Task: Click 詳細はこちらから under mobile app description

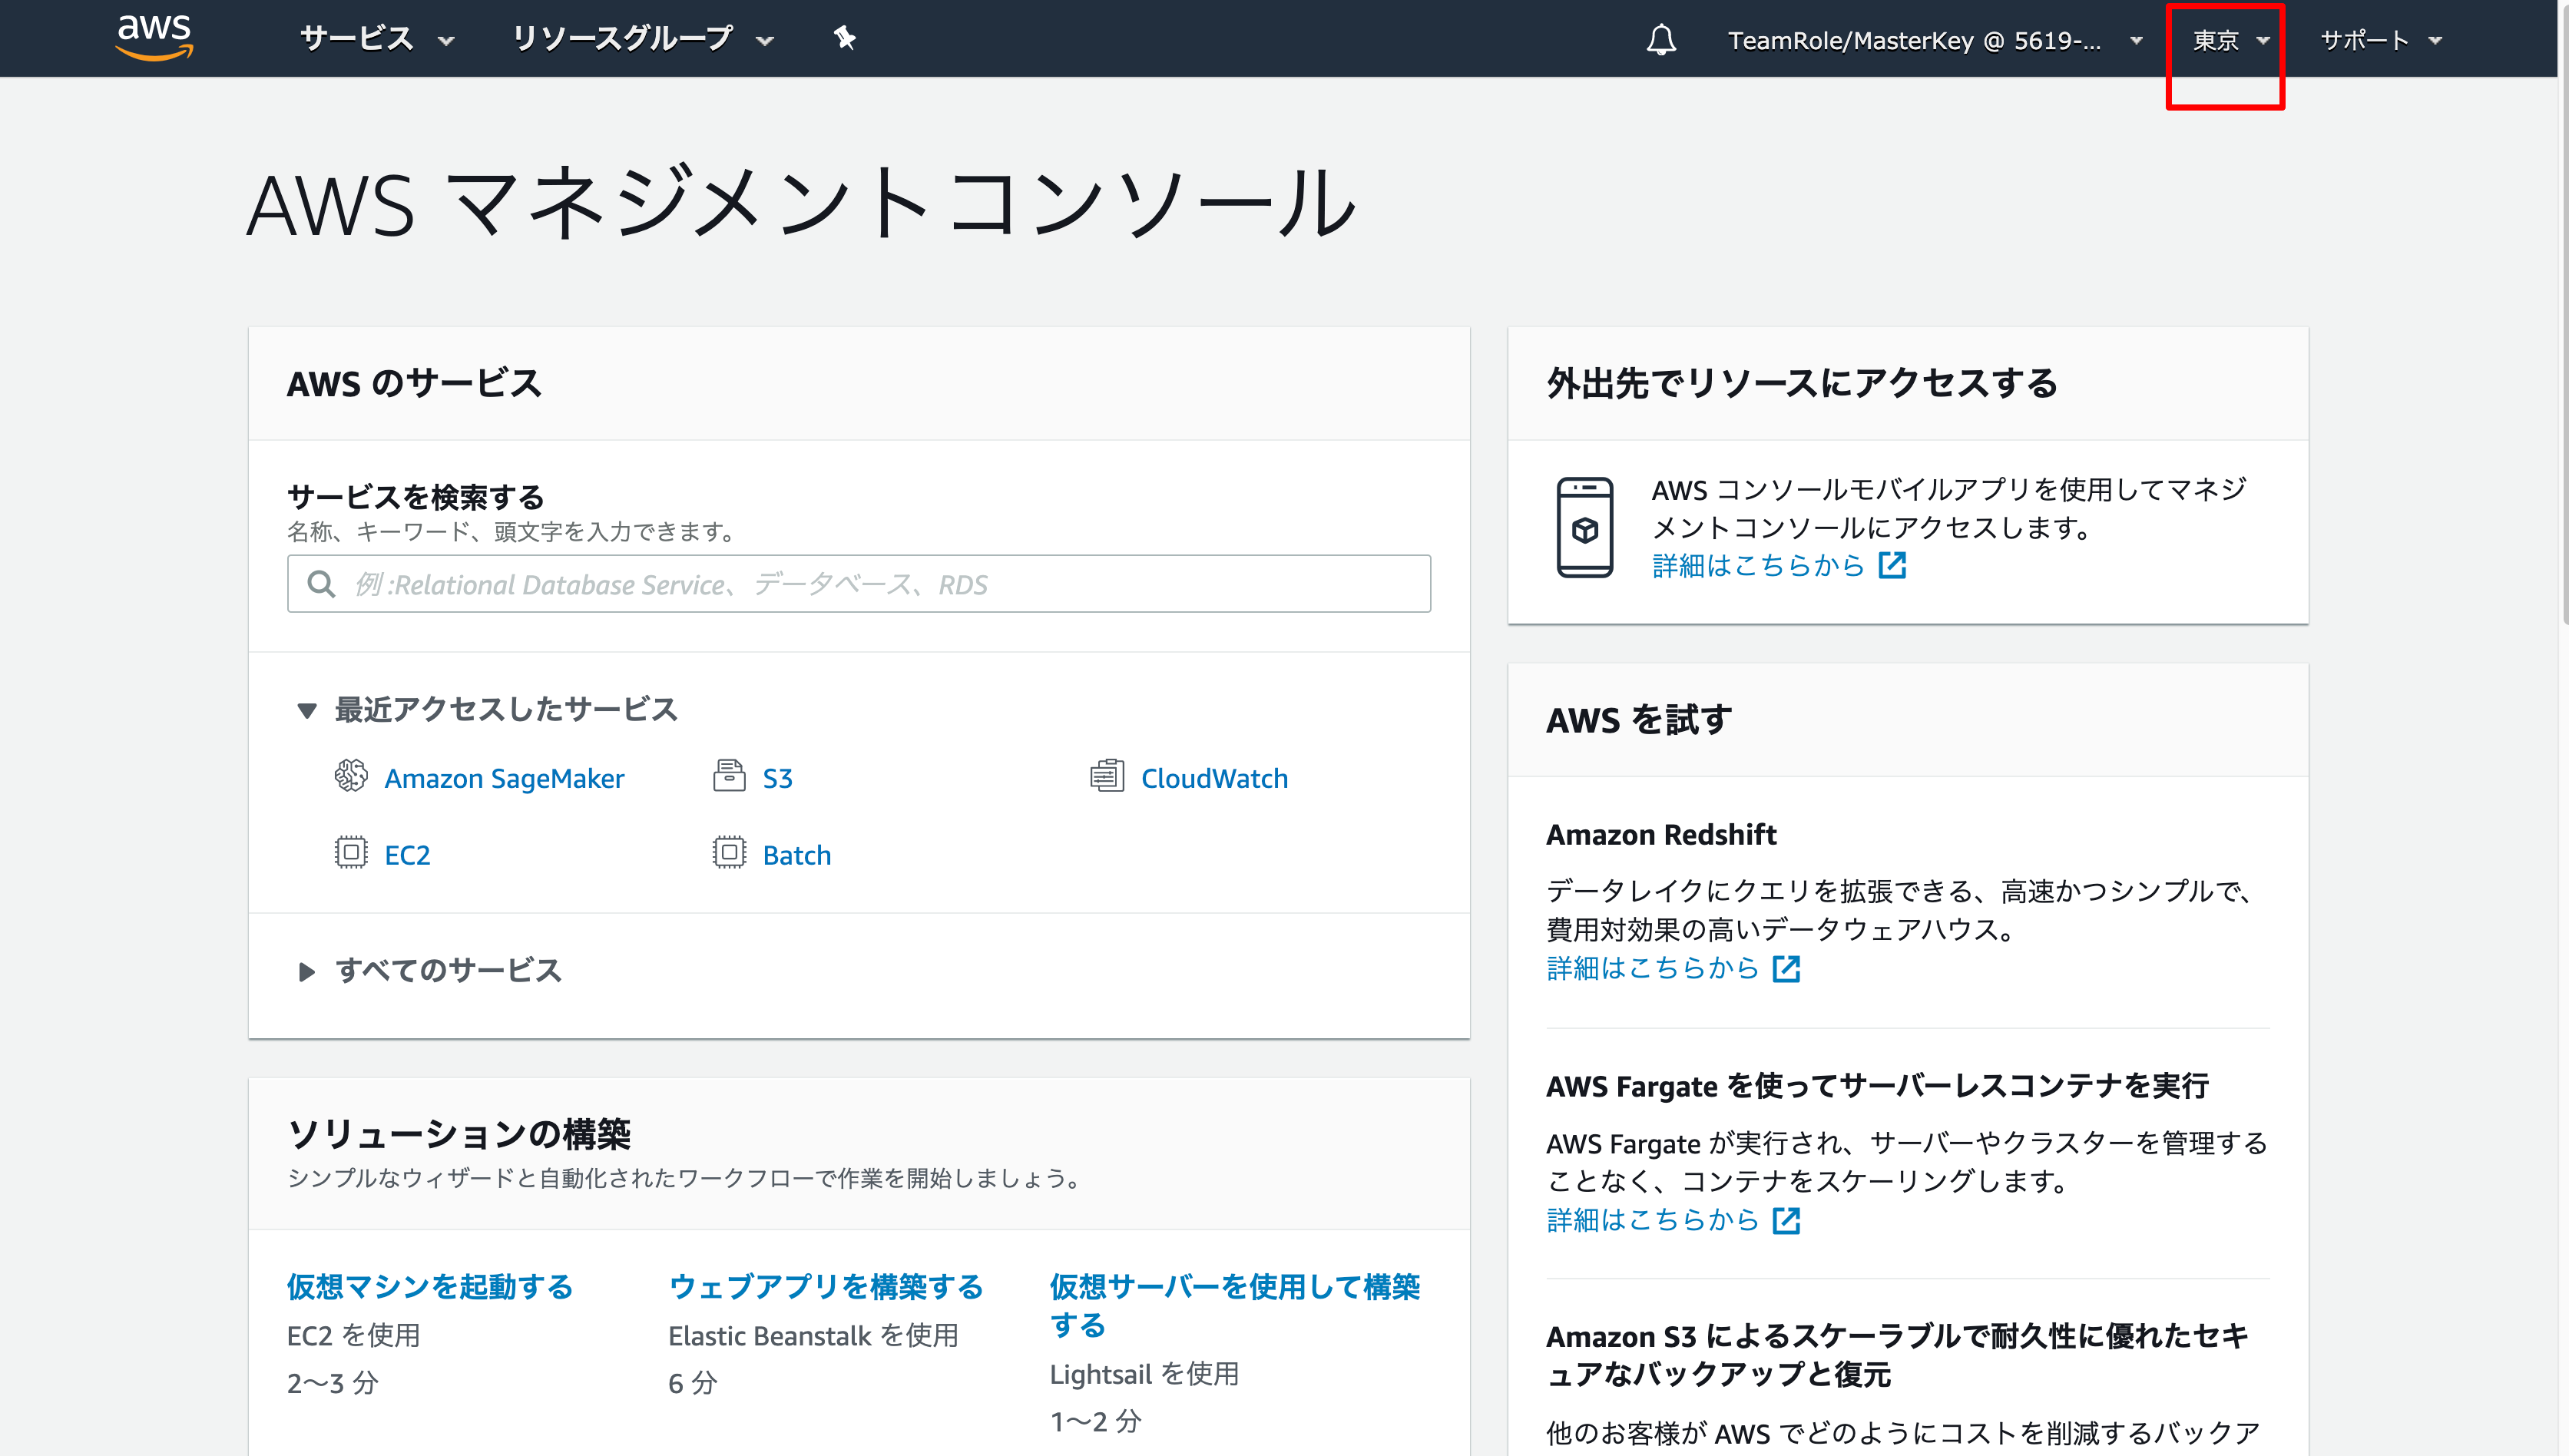Action: tap(1758, 566)
